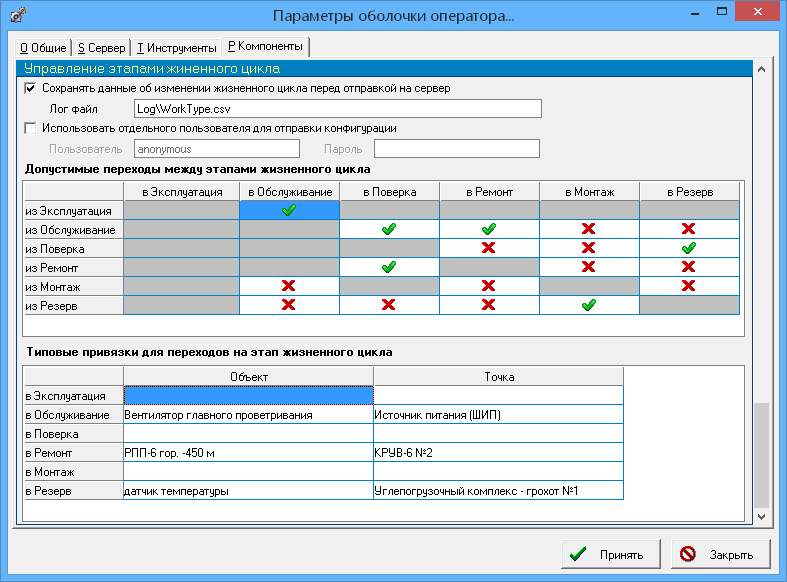Click the vertical scrollbar thumb
Viewport: 787px width, 582px height.
pyautogui.click(x=761, y=455)
